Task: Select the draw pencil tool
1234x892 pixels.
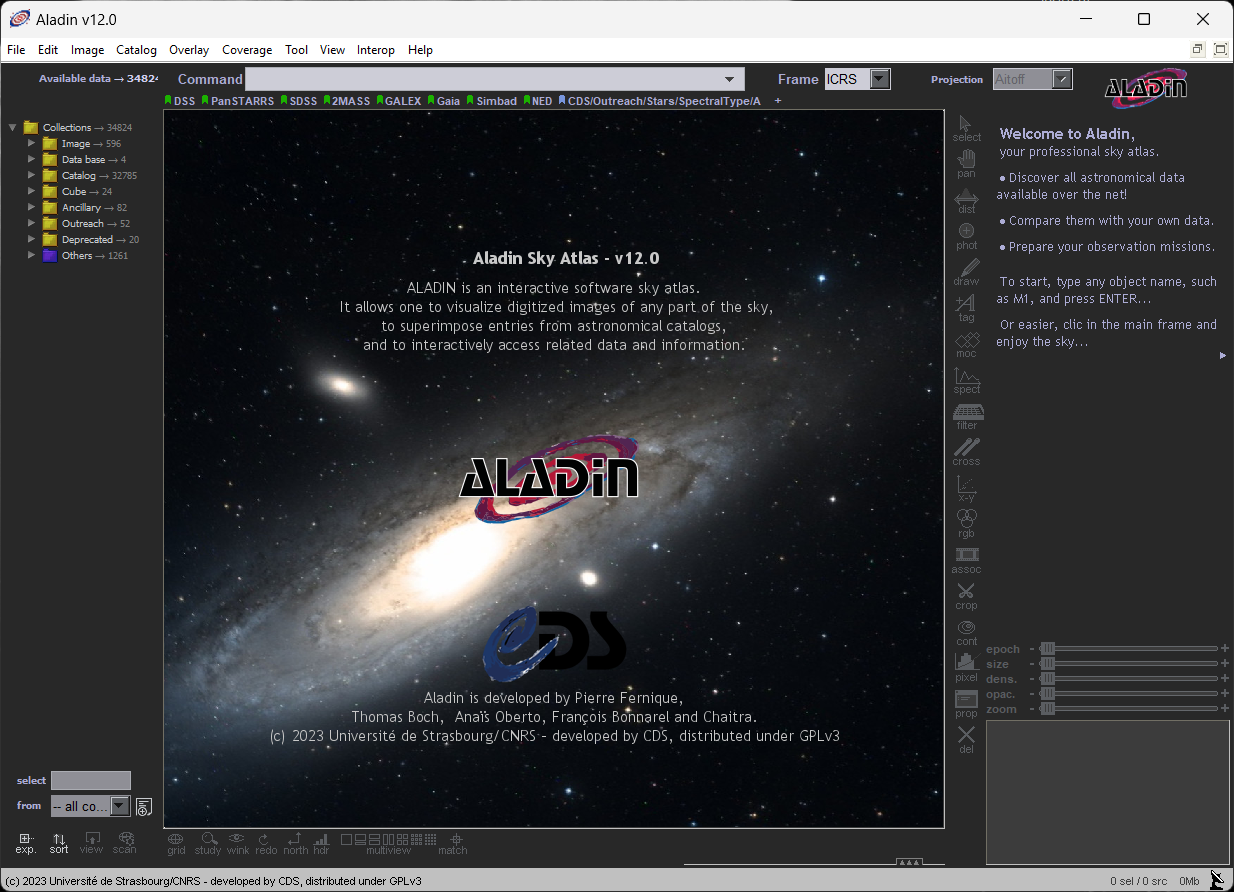Action: (x=966, y=272)
